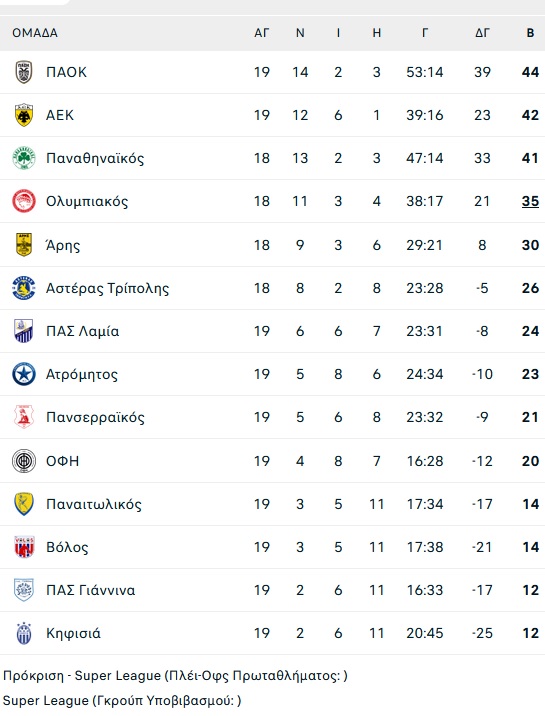Click the Κηφισιά crest icon
Image resolution: width=545 pixels, height=716 pixels.
coord(24,633)
